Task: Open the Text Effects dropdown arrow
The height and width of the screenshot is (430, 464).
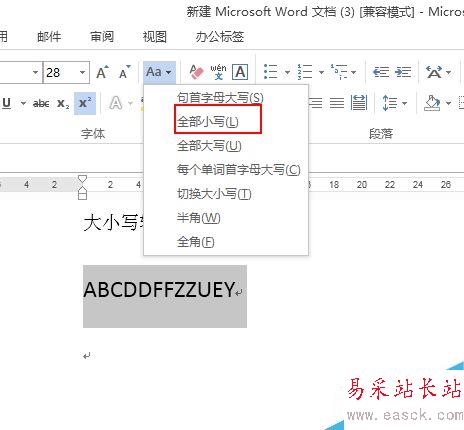Action: pyautogui.click(x=131, y=103)
